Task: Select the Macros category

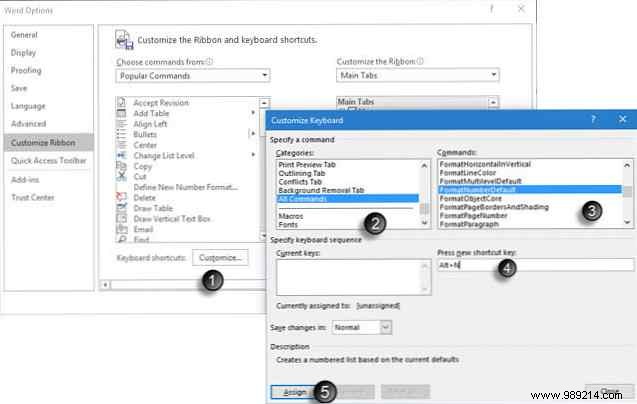Action: pyautogui.click(x=291, y=216)
